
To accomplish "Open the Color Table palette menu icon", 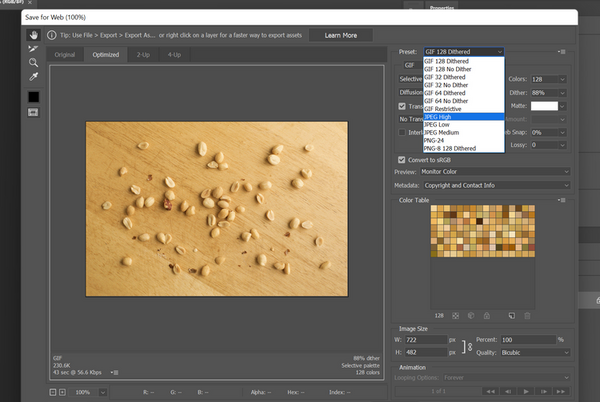I will pos(562,200).
